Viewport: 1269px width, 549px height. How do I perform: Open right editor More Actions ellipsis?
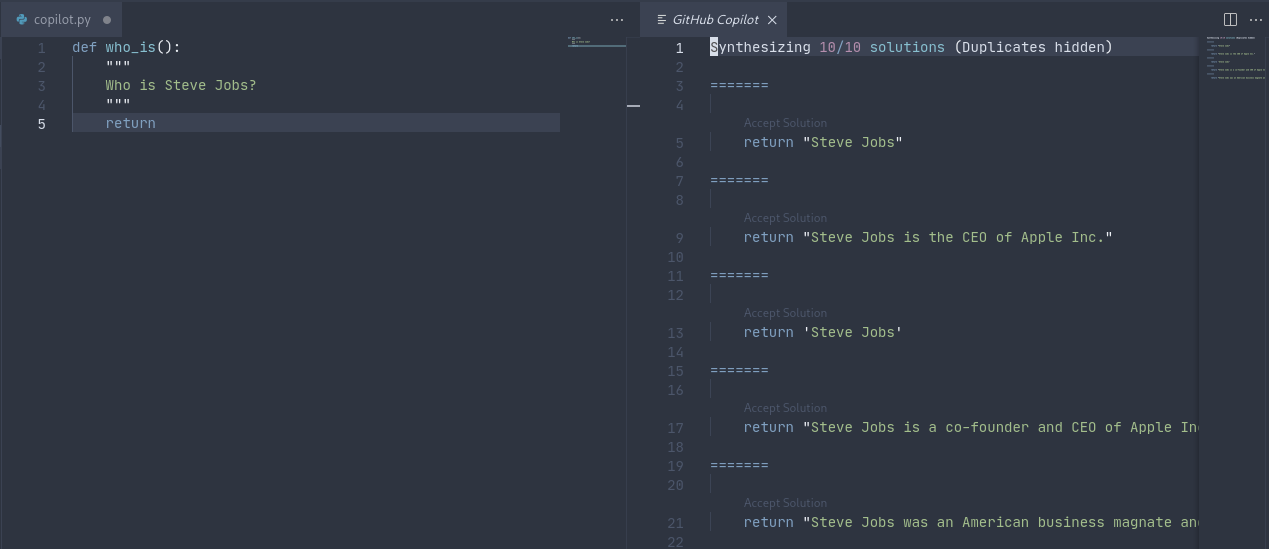pyautogui.click(x=1256, y=19)
